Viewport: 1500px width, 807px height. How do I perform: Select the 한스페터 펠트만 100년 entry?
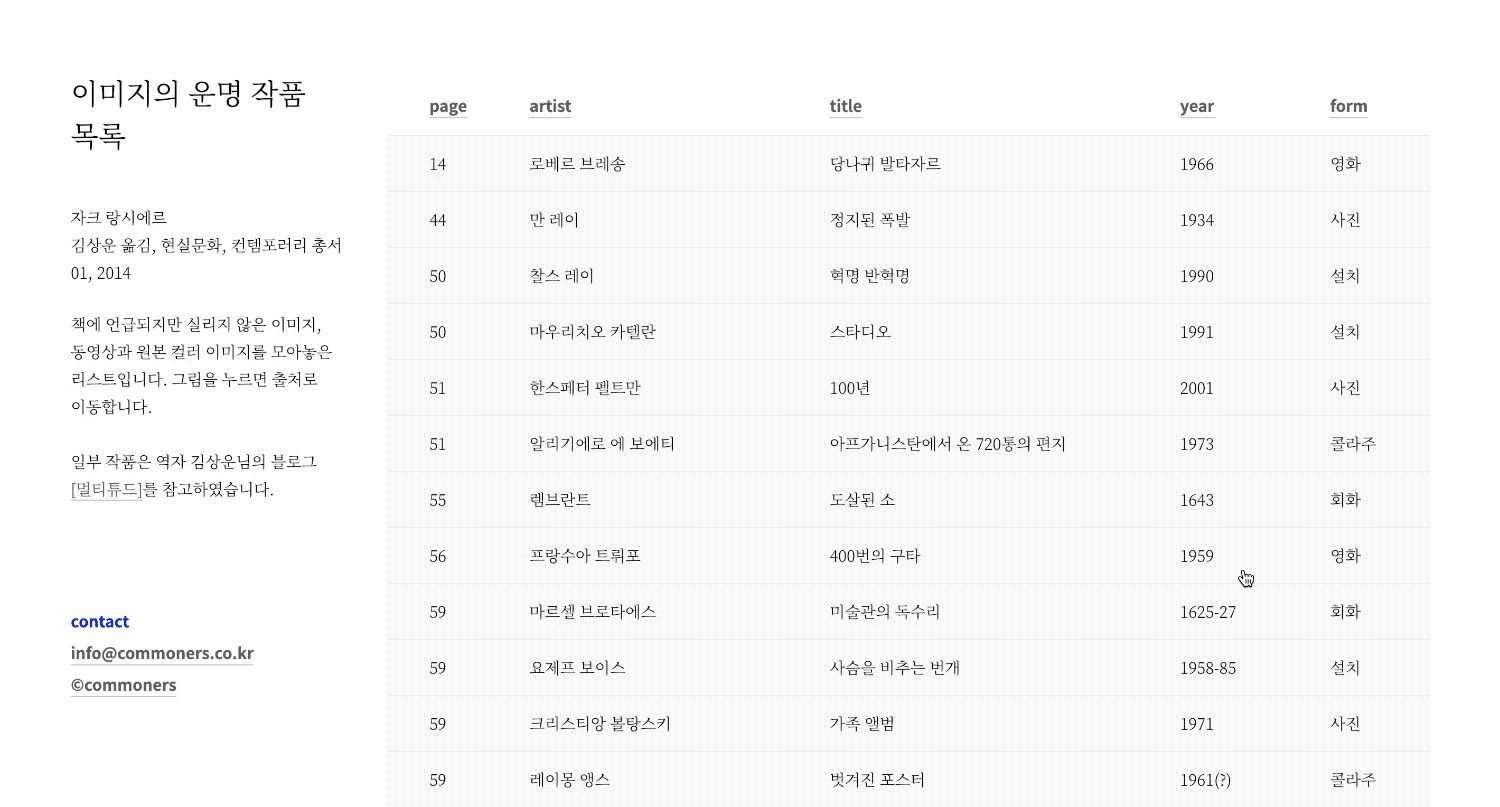tap(908, 388)
